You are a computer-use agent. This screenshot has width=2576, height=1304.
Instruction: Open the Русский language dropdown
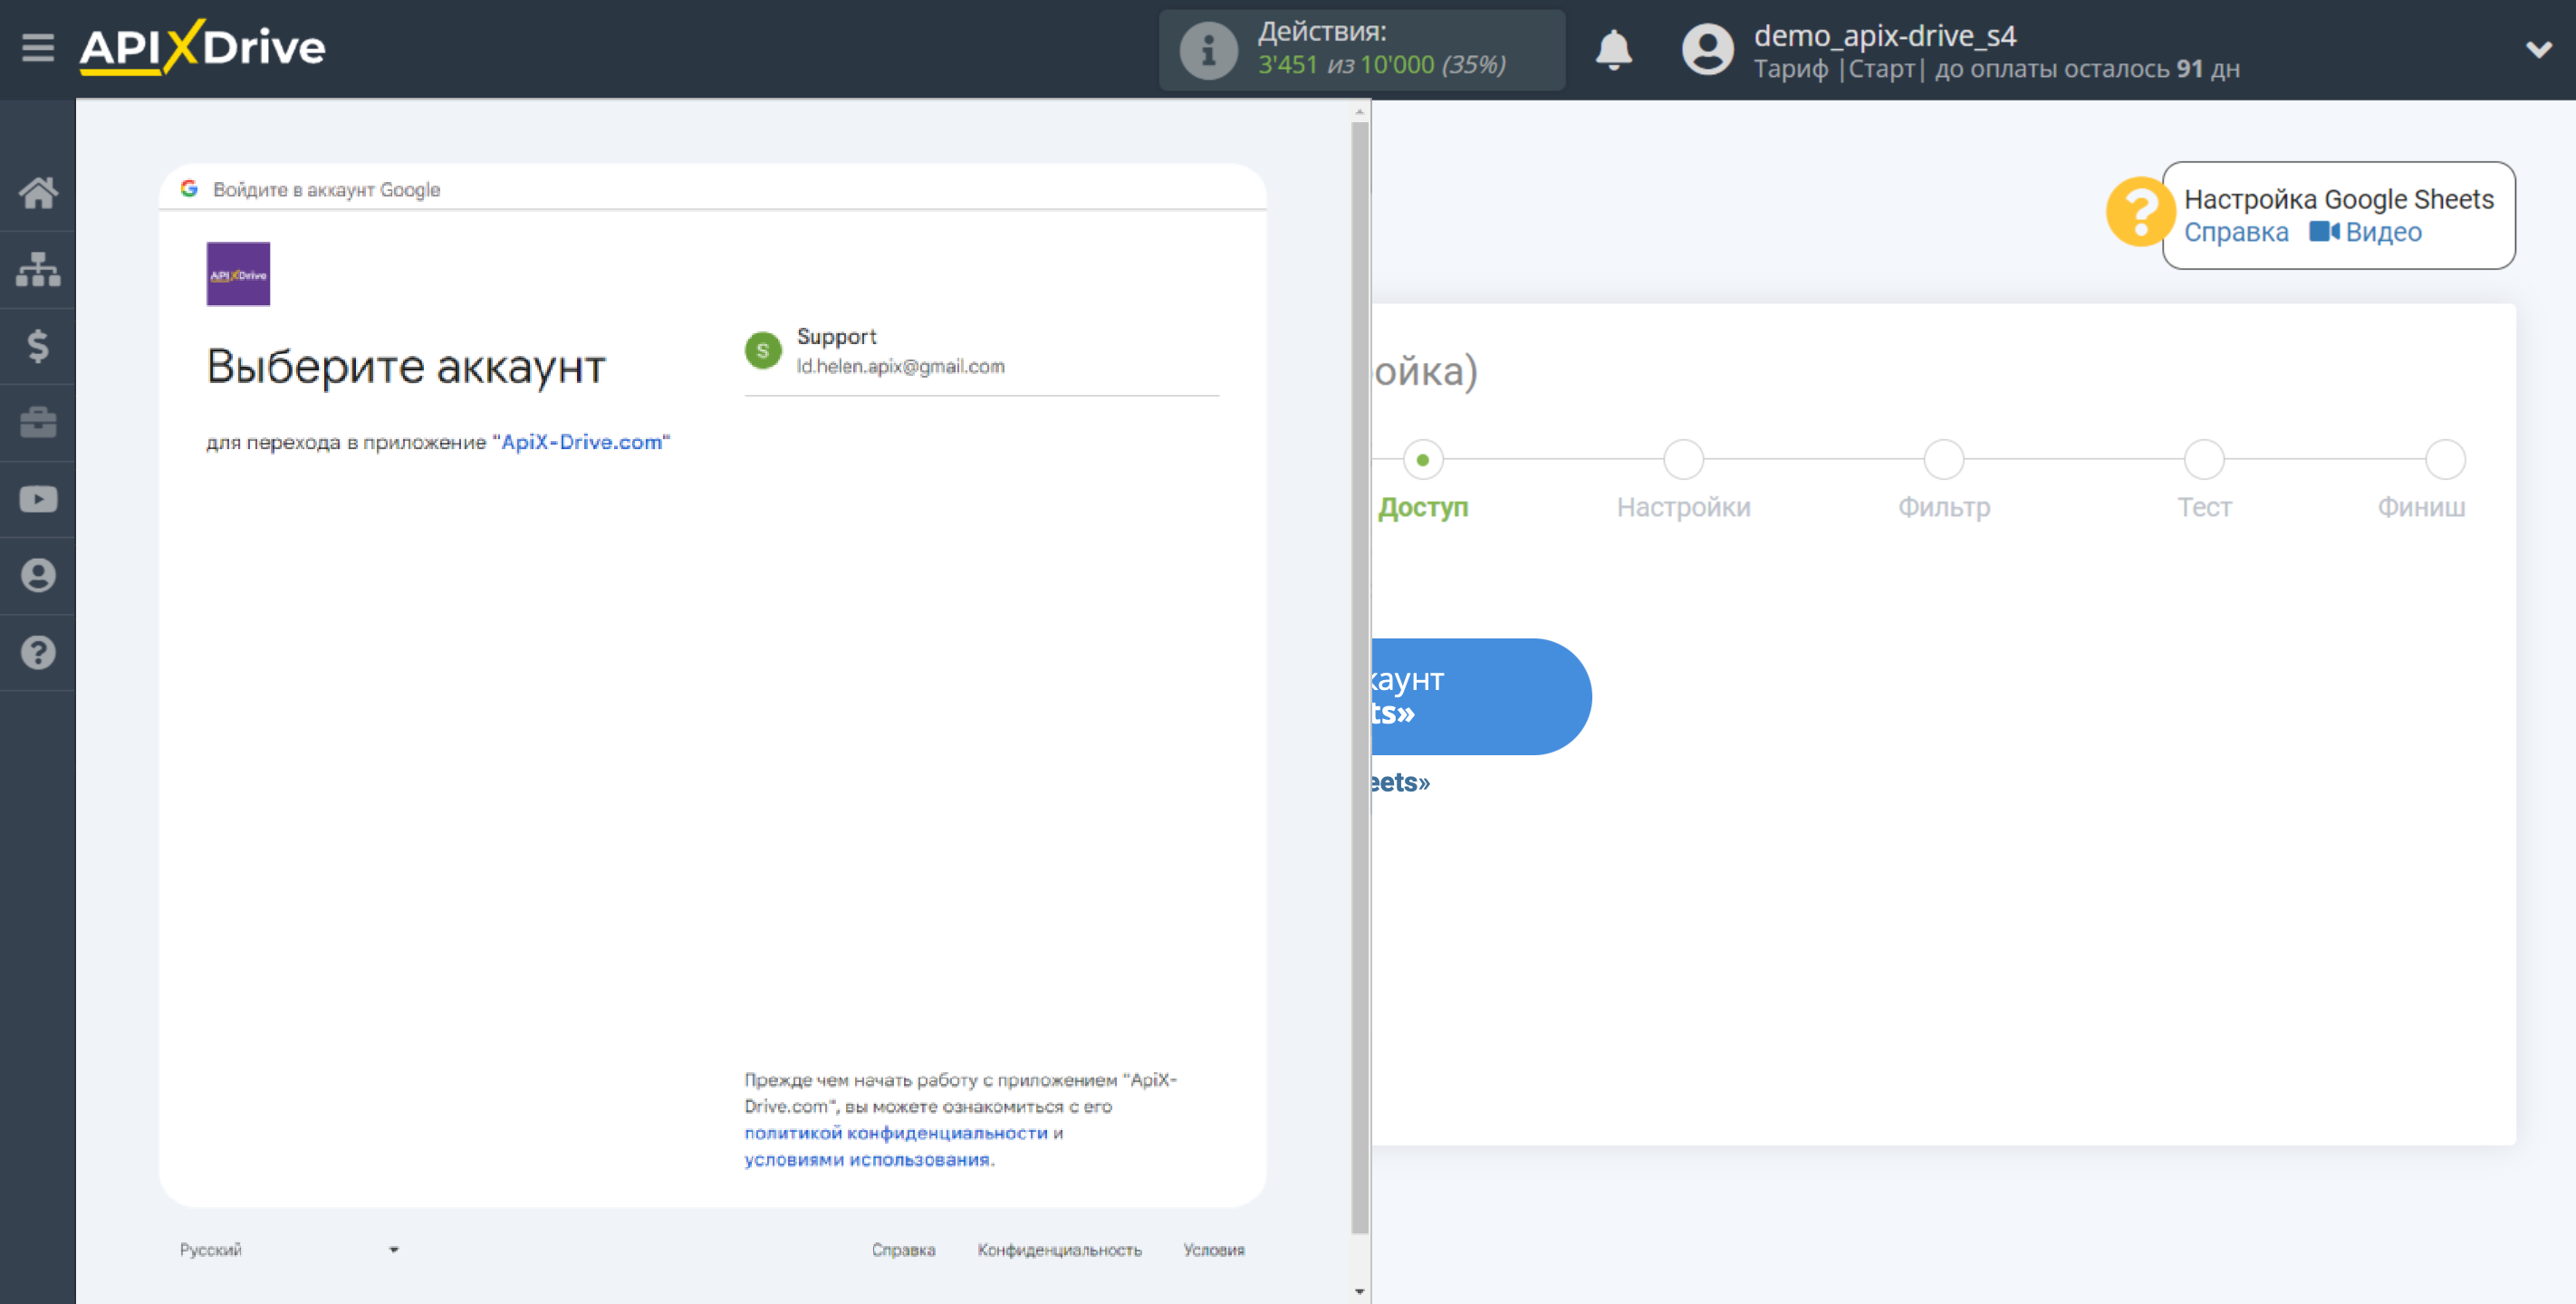point(289,1250)
